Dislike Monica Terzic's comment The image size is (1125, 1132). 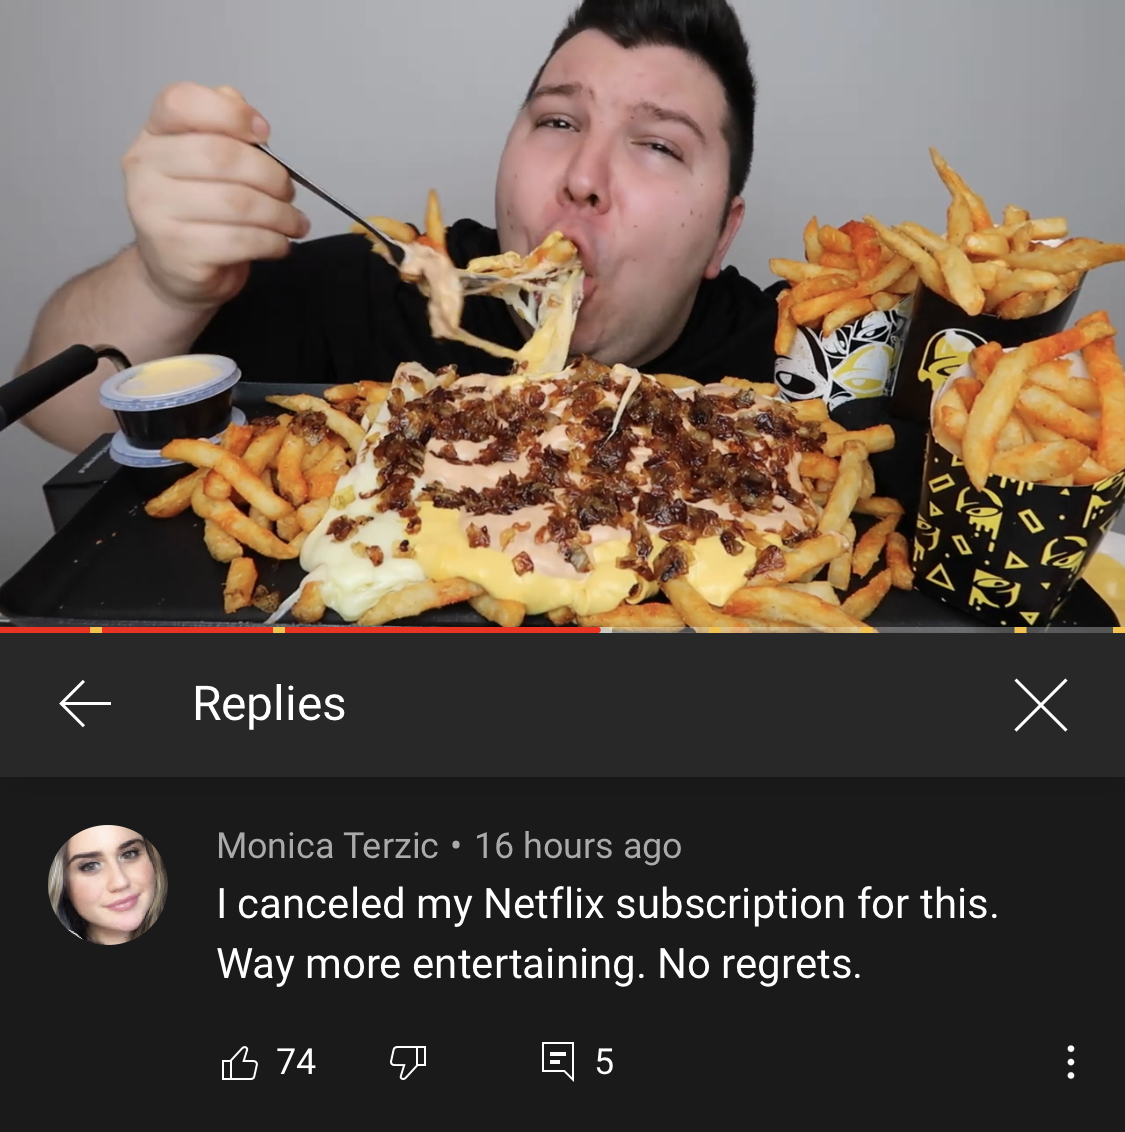(408, 1063)
